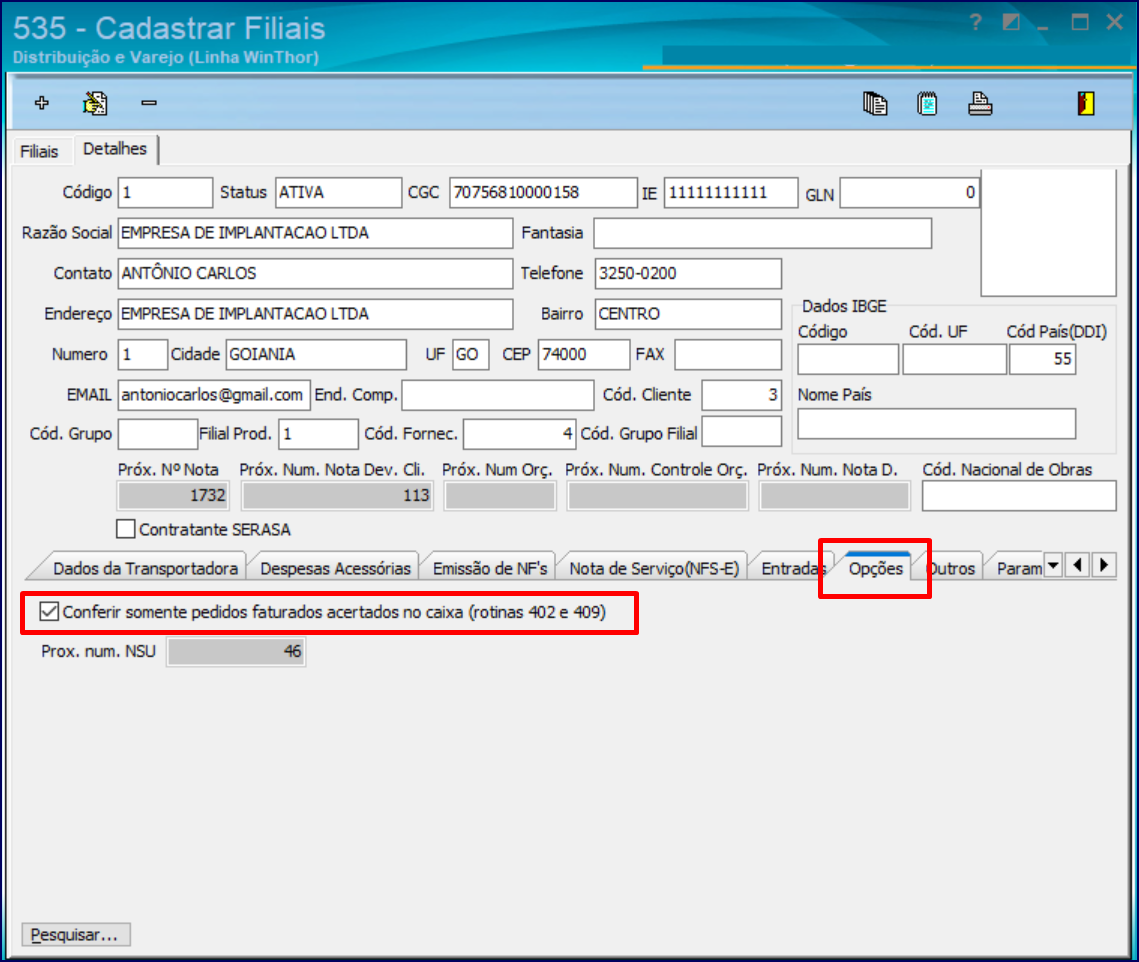Image resolution: width=1139 pixels, height=962 pixels.
Task: Click the empty Fantasia field
Action: pyautogui.click(x=763, y=233)
